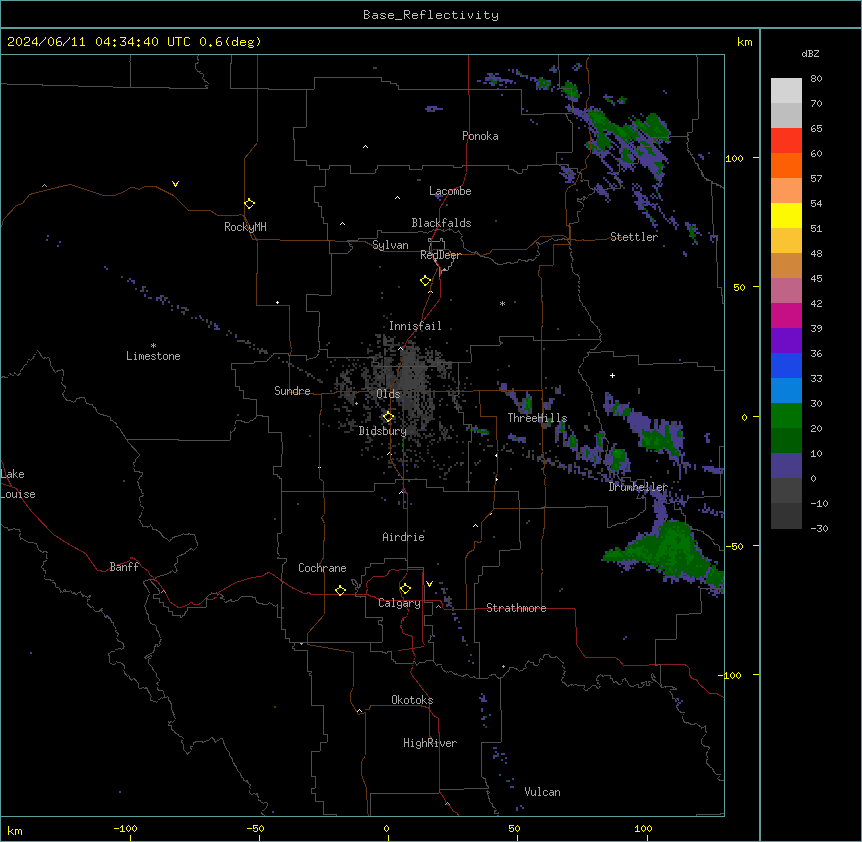The image size is (862, 842).
Task: Click the Drumheller town label
Action: (x=638, y=487)
